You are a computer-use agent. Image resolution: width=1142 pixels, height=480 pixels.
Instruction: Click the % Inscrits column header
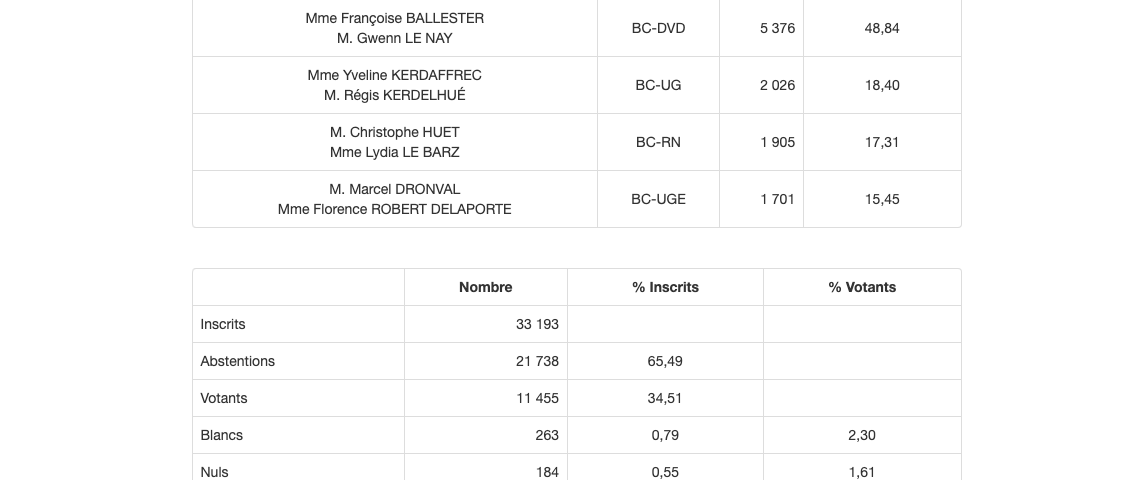[665, 287]
